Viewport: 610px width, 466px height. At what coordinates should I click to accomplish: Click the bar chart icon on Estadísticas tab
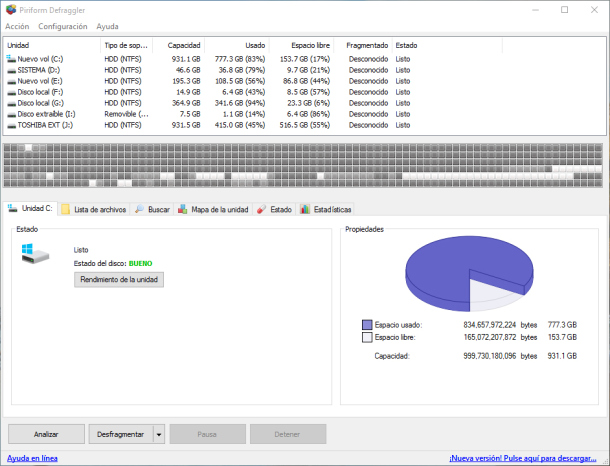point(305,209)
